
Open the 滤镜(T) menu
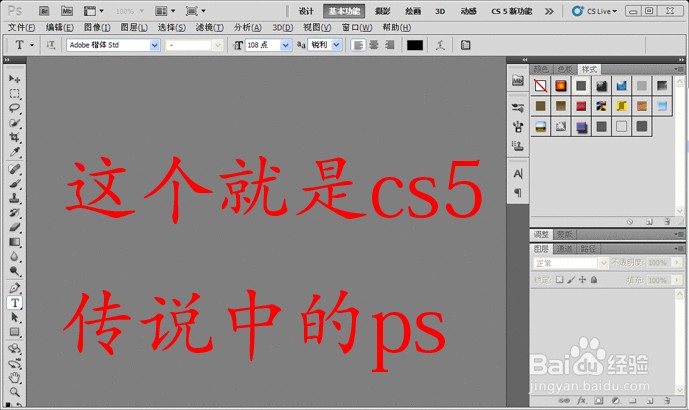pos(210,27)
